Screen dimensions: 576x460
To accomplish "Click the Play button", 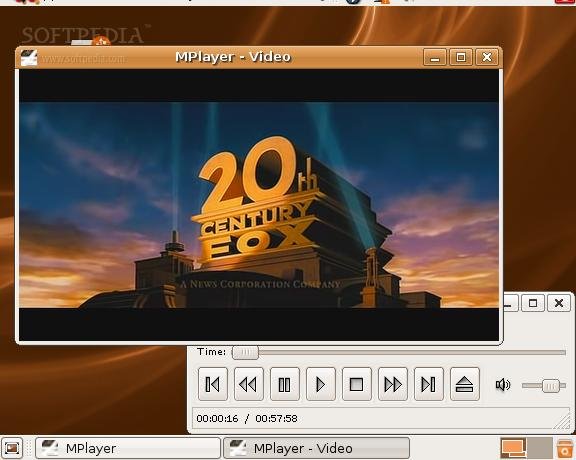I will (321, 384).
